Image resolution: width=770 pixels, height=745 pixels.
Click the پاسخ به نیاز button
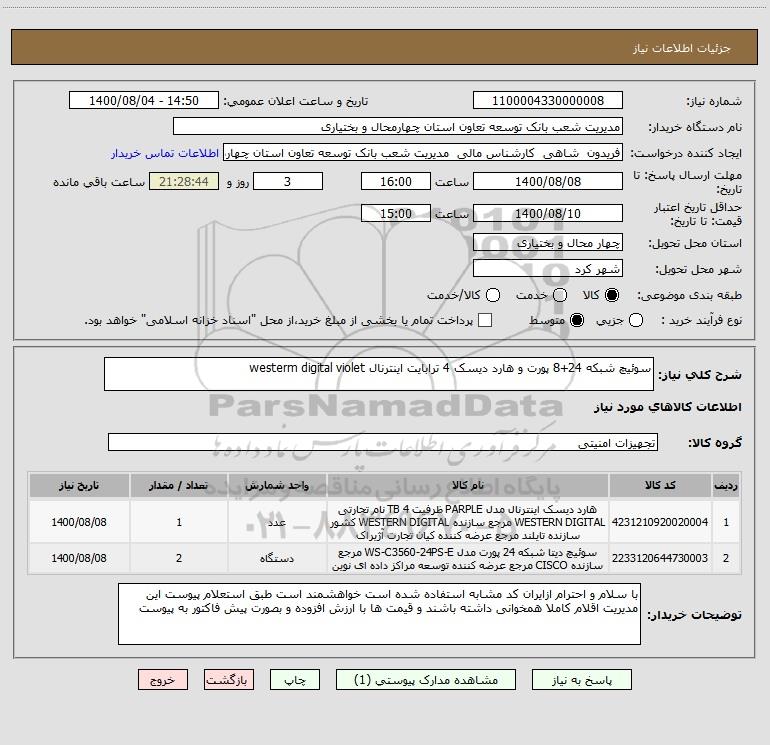point(581,680)
